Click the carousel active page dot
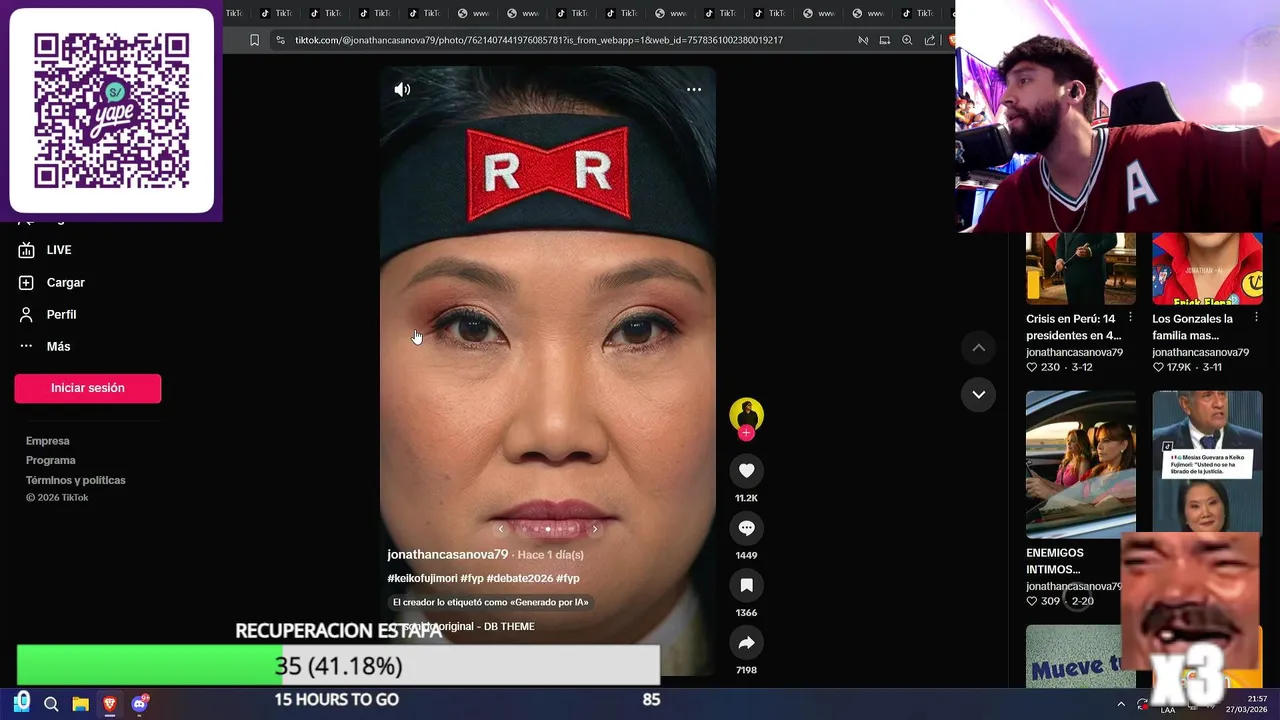This screenshot has width=1280, height=720. (x=548, y=529)
